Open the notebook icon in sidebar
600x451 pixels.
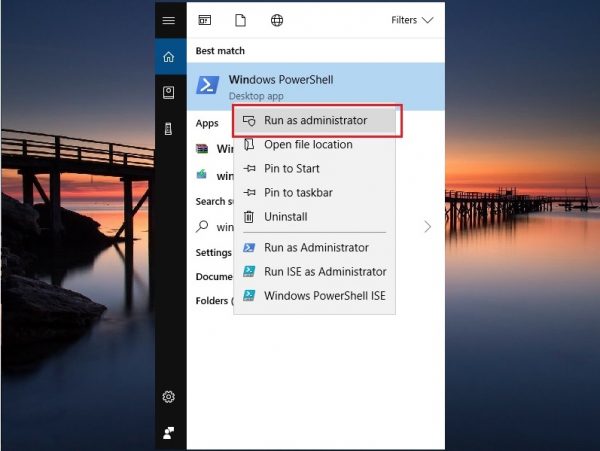tap(169, 93)
